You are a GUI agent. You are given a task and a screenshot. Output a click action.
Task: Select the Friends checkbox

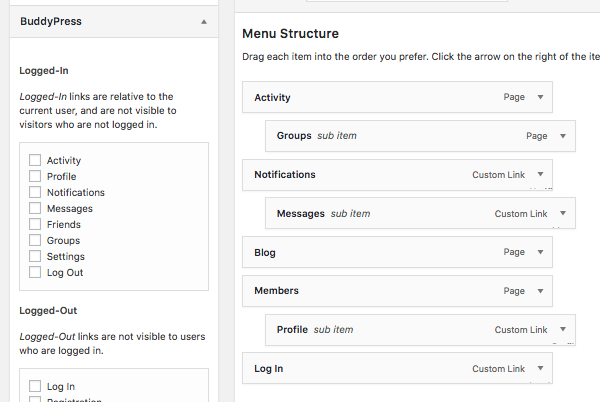point(35,224)
